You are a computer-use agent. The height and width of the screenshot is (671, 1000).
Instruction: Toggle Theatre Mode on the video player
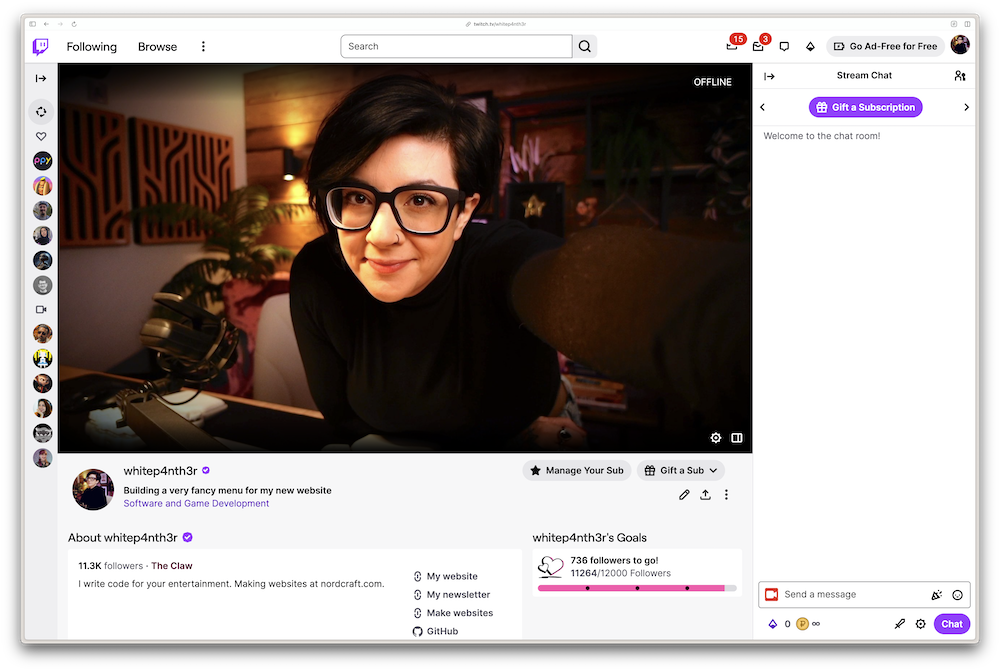point(737,437)
